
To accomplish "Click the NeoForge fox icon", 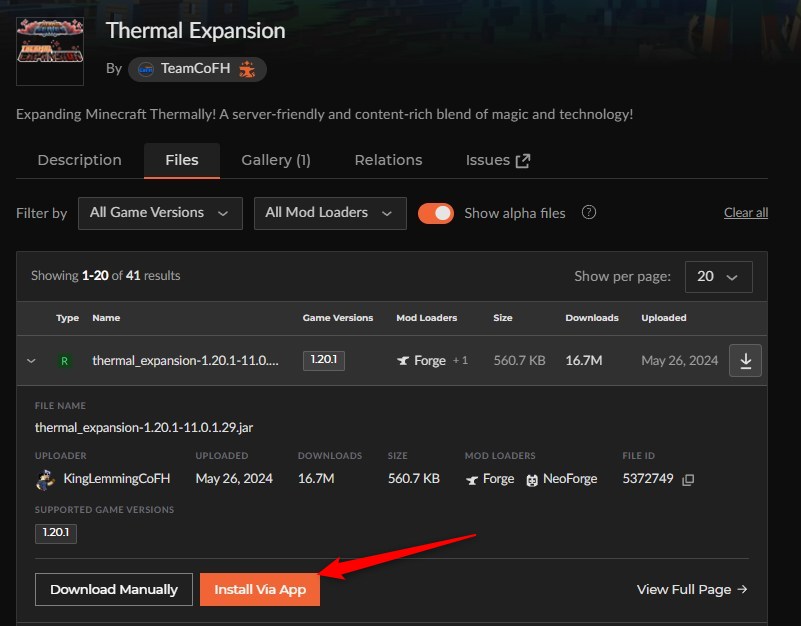I will point(532,480).
